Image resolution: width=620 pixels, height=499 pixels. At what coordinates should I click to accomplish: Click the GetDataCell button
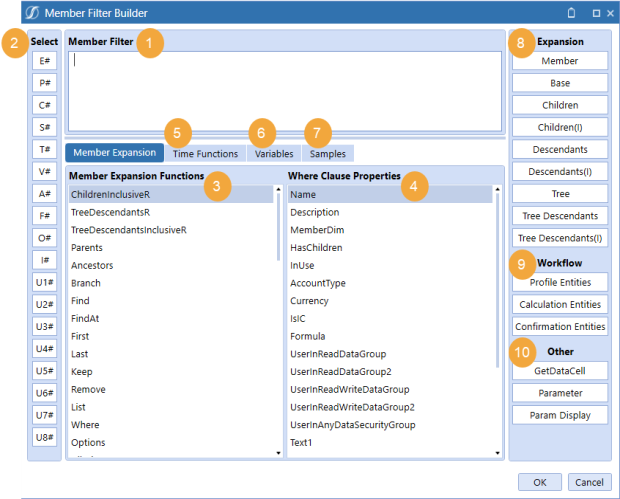coord(559,371)
